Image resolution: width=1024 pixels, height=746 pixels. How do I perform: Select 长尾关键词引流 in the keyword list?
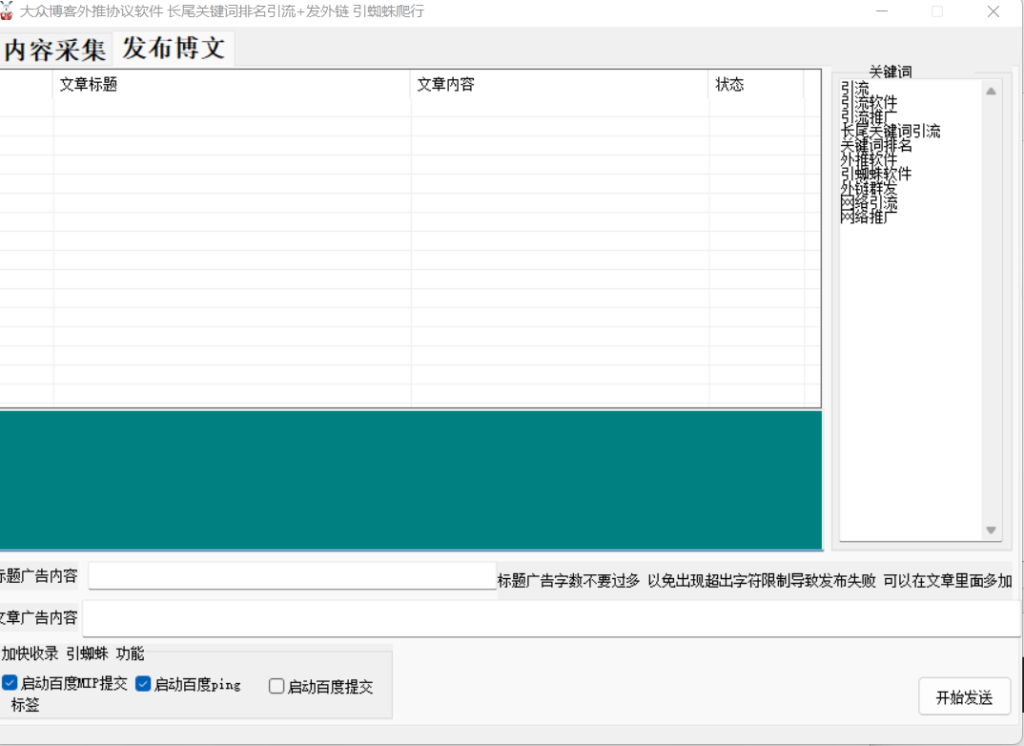coord(890,131)
